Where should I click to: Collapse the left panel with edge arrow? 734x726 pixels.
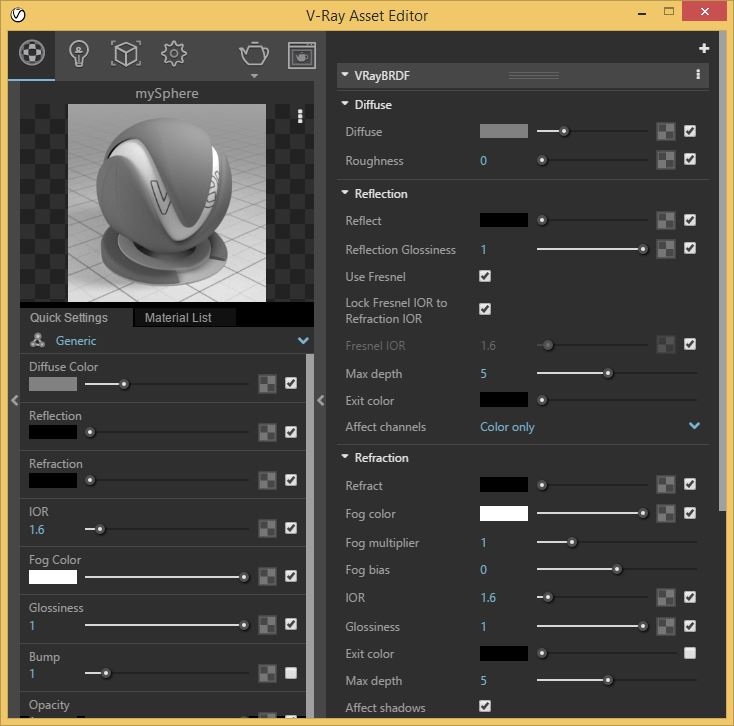pyautogui.click(x=15, y=400)
